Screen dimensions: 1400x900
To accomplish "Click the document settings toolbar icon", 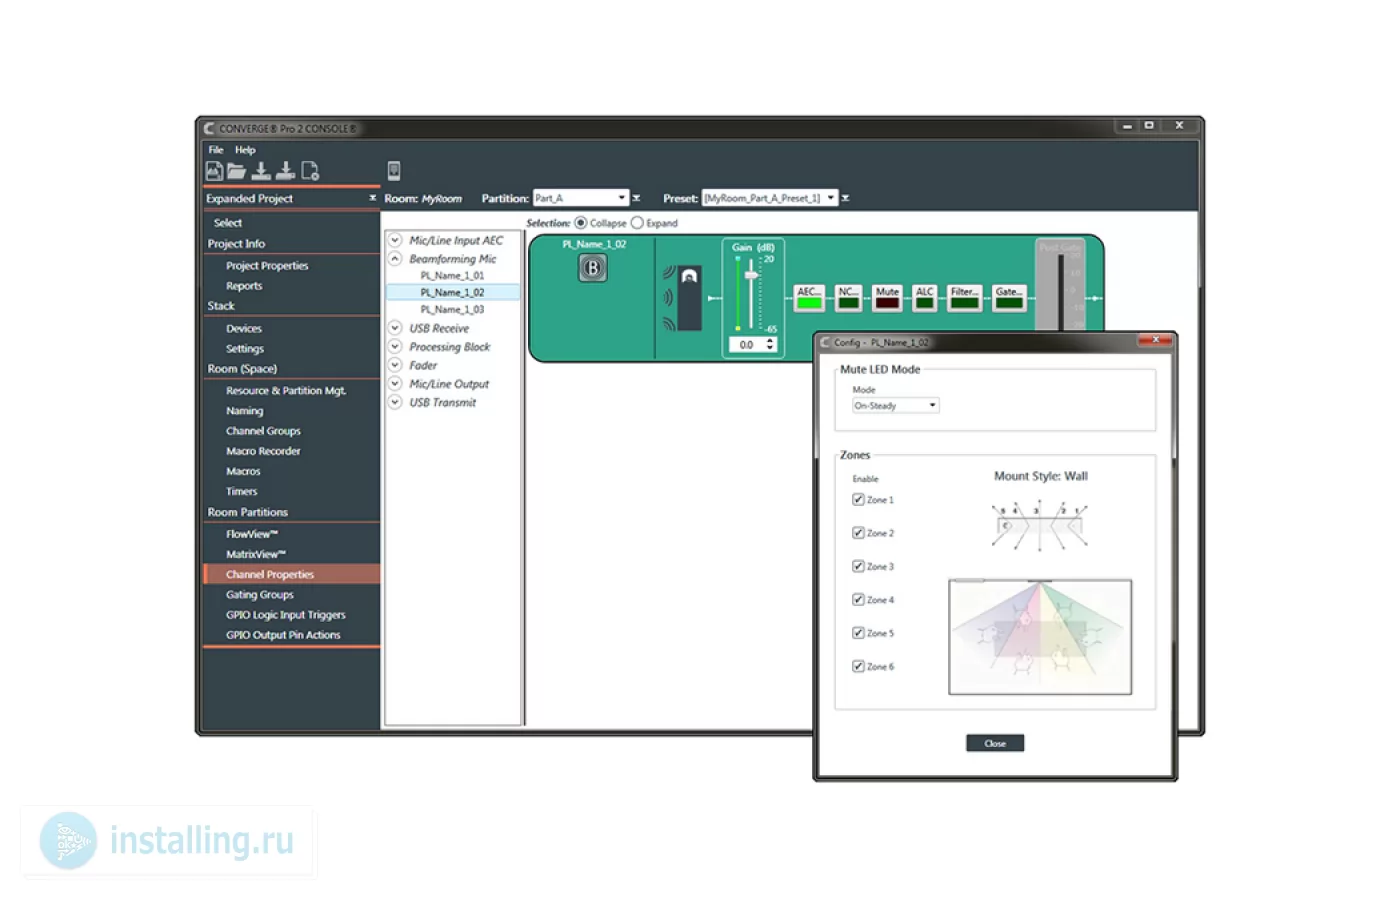I will pos(310,171).
